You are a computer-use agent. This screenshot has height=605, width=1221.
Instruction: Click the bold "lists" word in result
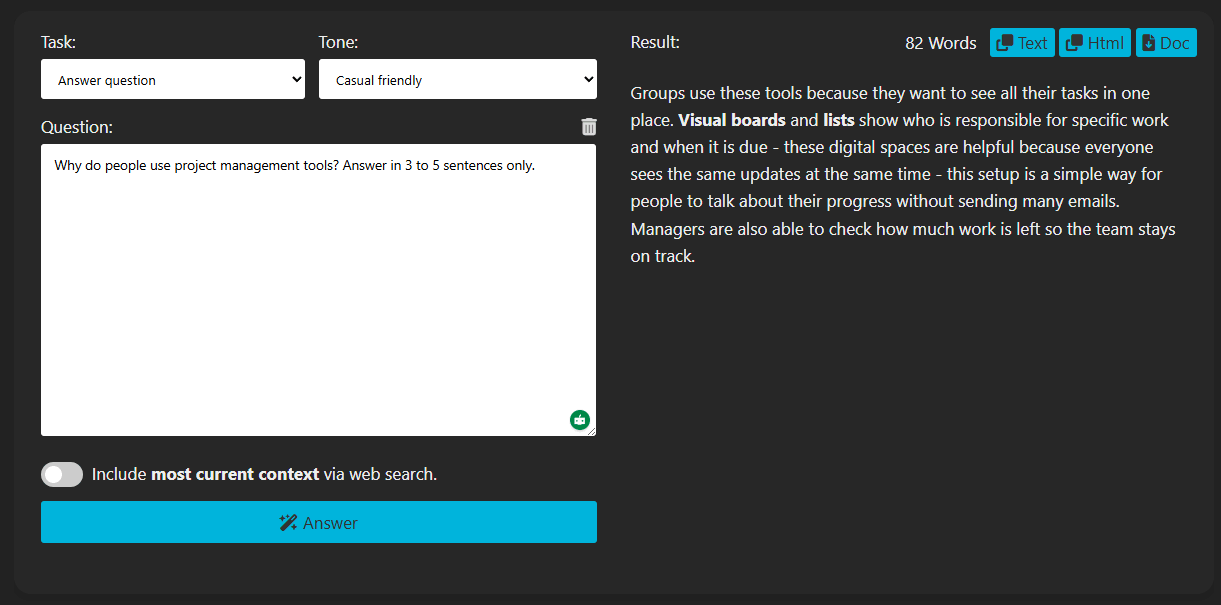click(x=838, y=120)
